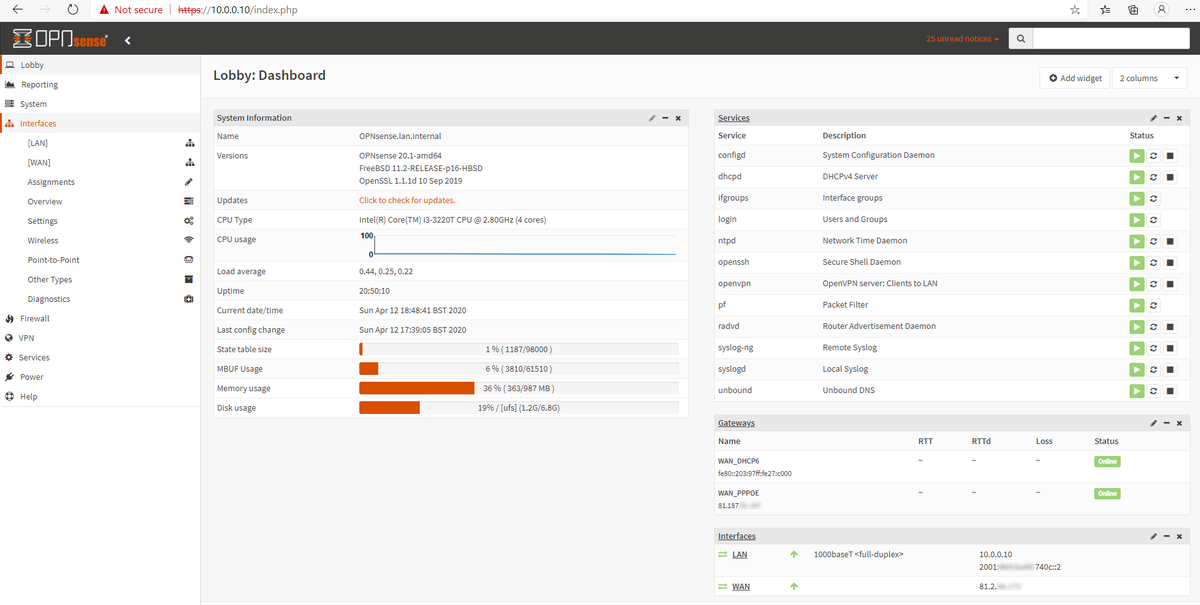Viewport: 1200px width, 605px height.
Task: Restart the openvpn service
Action: point(1152,283)
